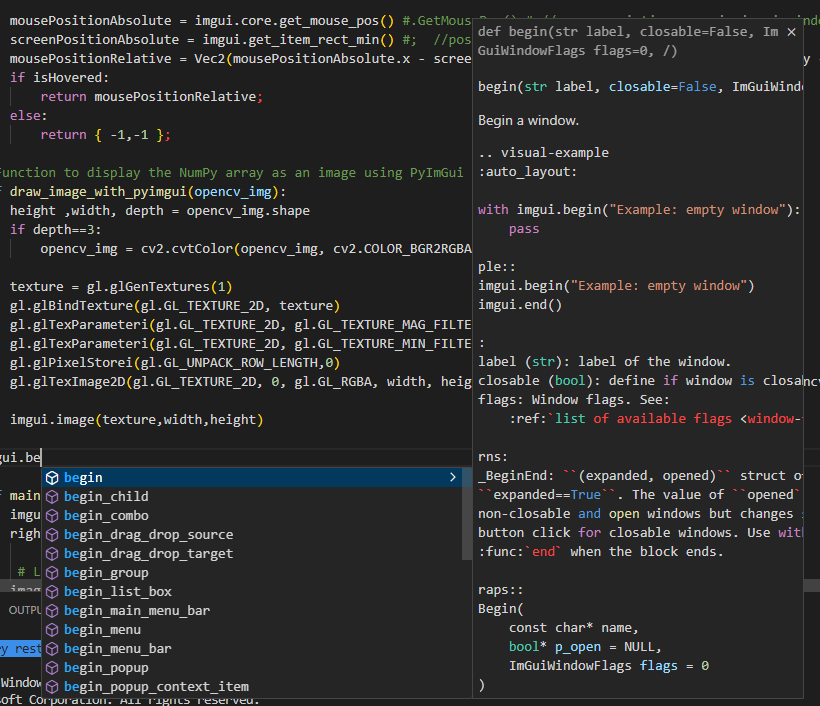Click the method icon beside begin_main_menu_bar

[x=52, y=610]
